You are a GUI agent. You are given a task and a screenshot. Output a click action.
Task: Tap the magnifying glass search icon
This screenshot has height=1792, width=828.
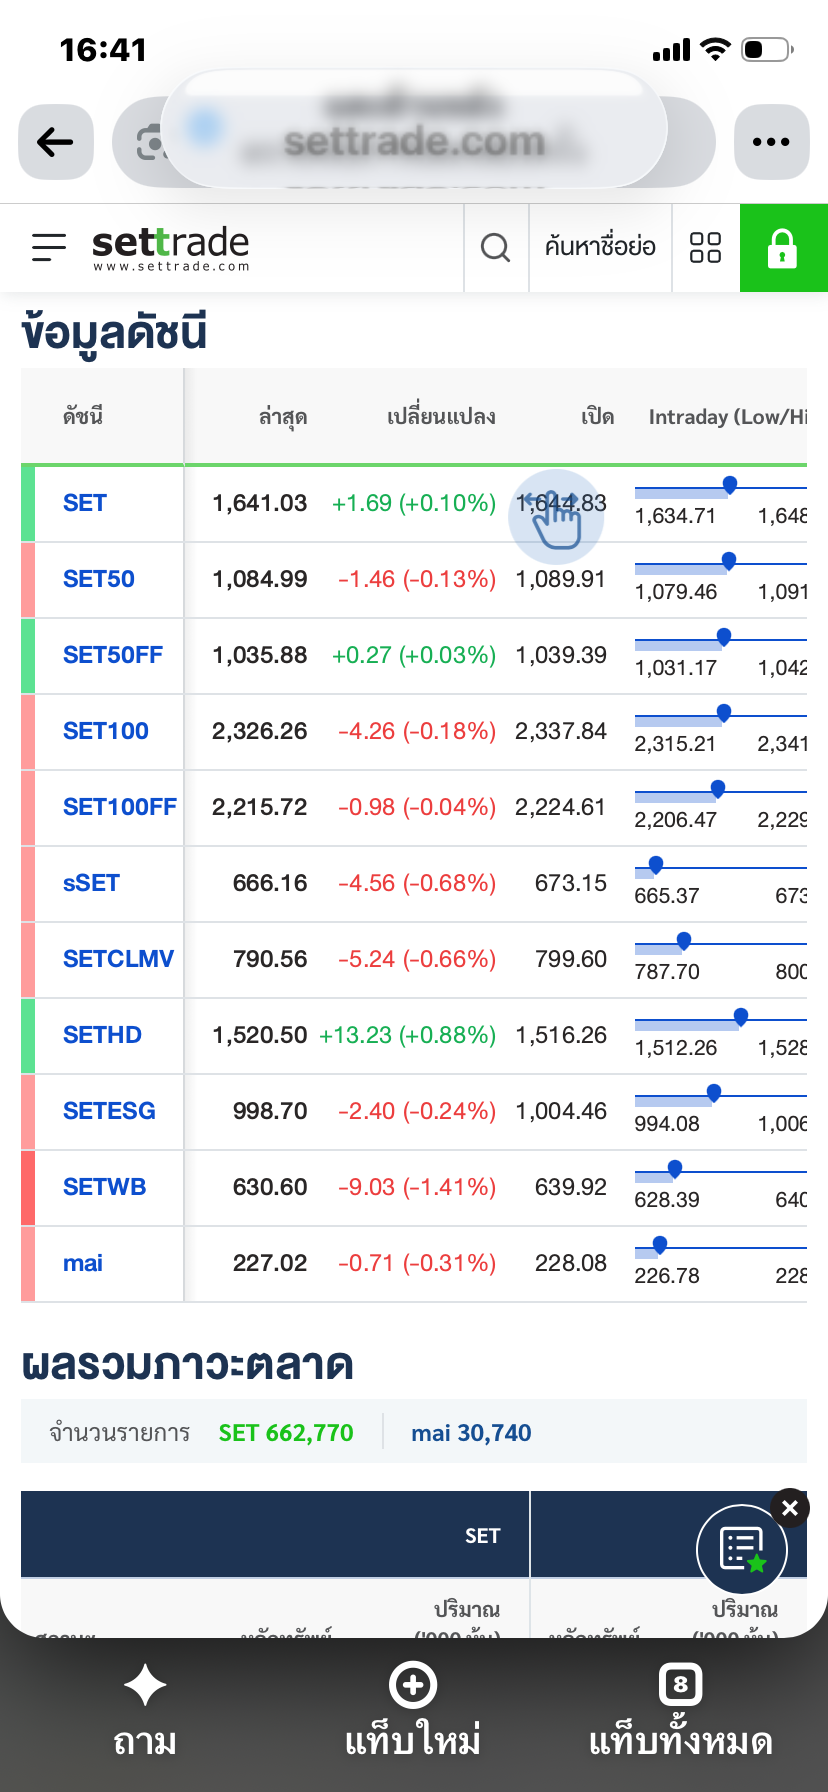[x=496, y=247]
